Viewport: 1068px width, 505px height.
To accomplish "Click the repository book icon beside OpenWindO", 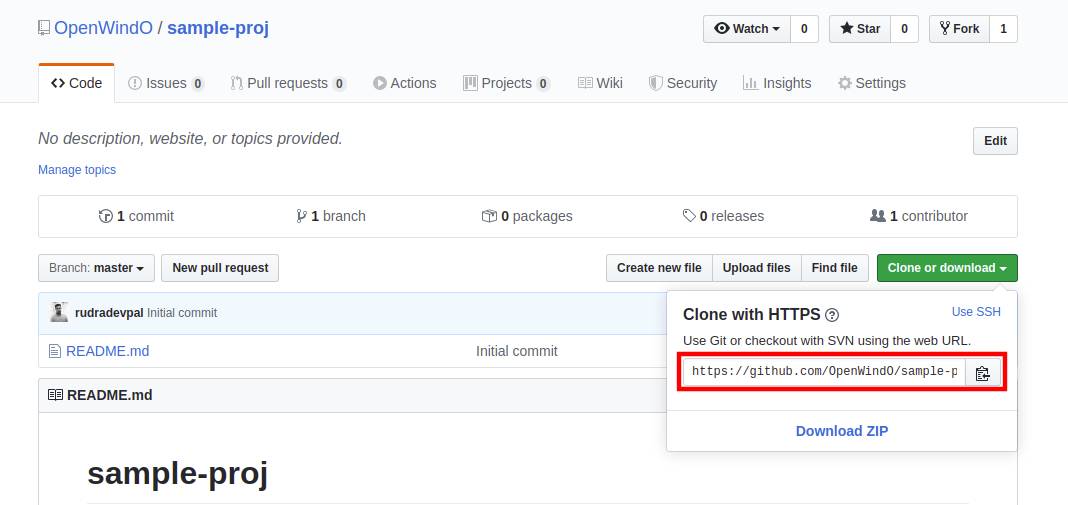I will (44, 28).
